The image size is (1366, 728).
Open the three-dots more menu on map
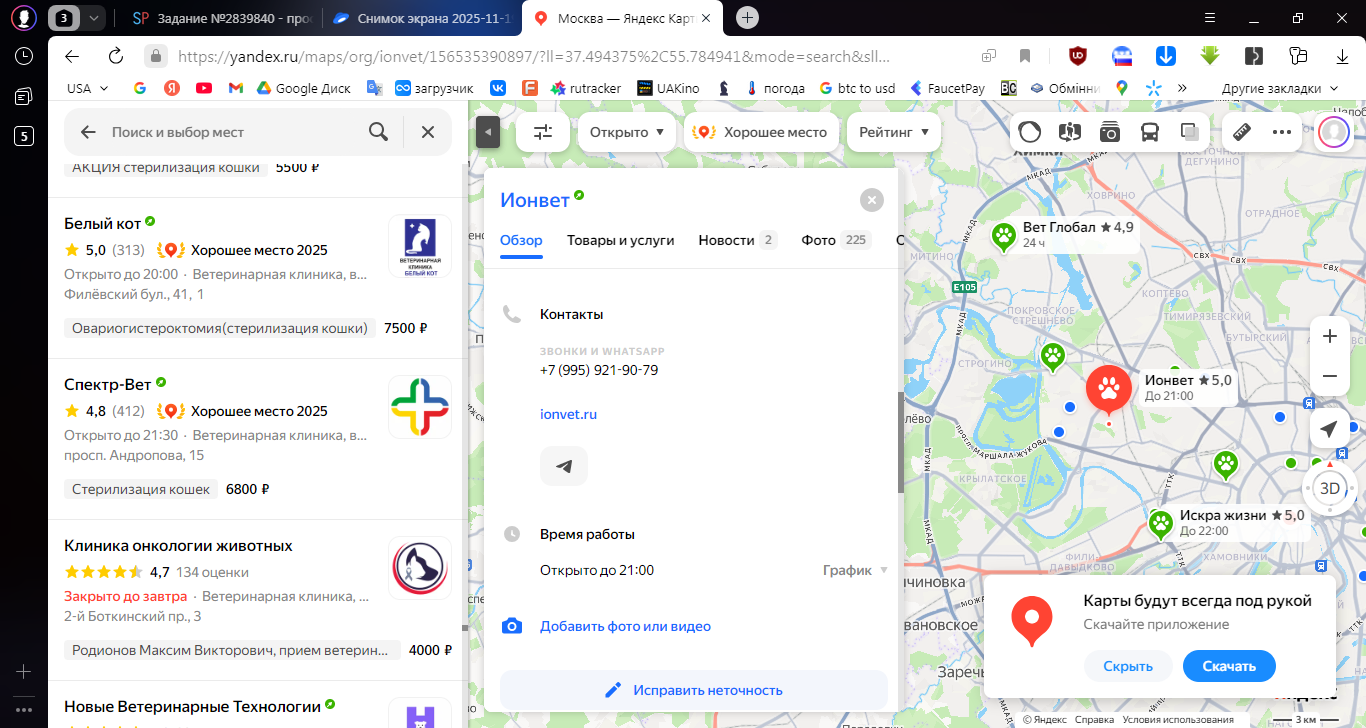tap(1282, 131)
